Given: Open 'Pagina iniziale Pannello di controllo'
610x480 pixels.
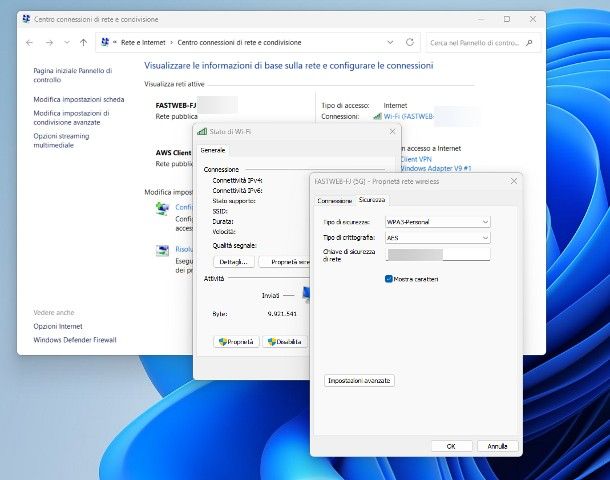Looking at the screenshot, I should 73,75.
